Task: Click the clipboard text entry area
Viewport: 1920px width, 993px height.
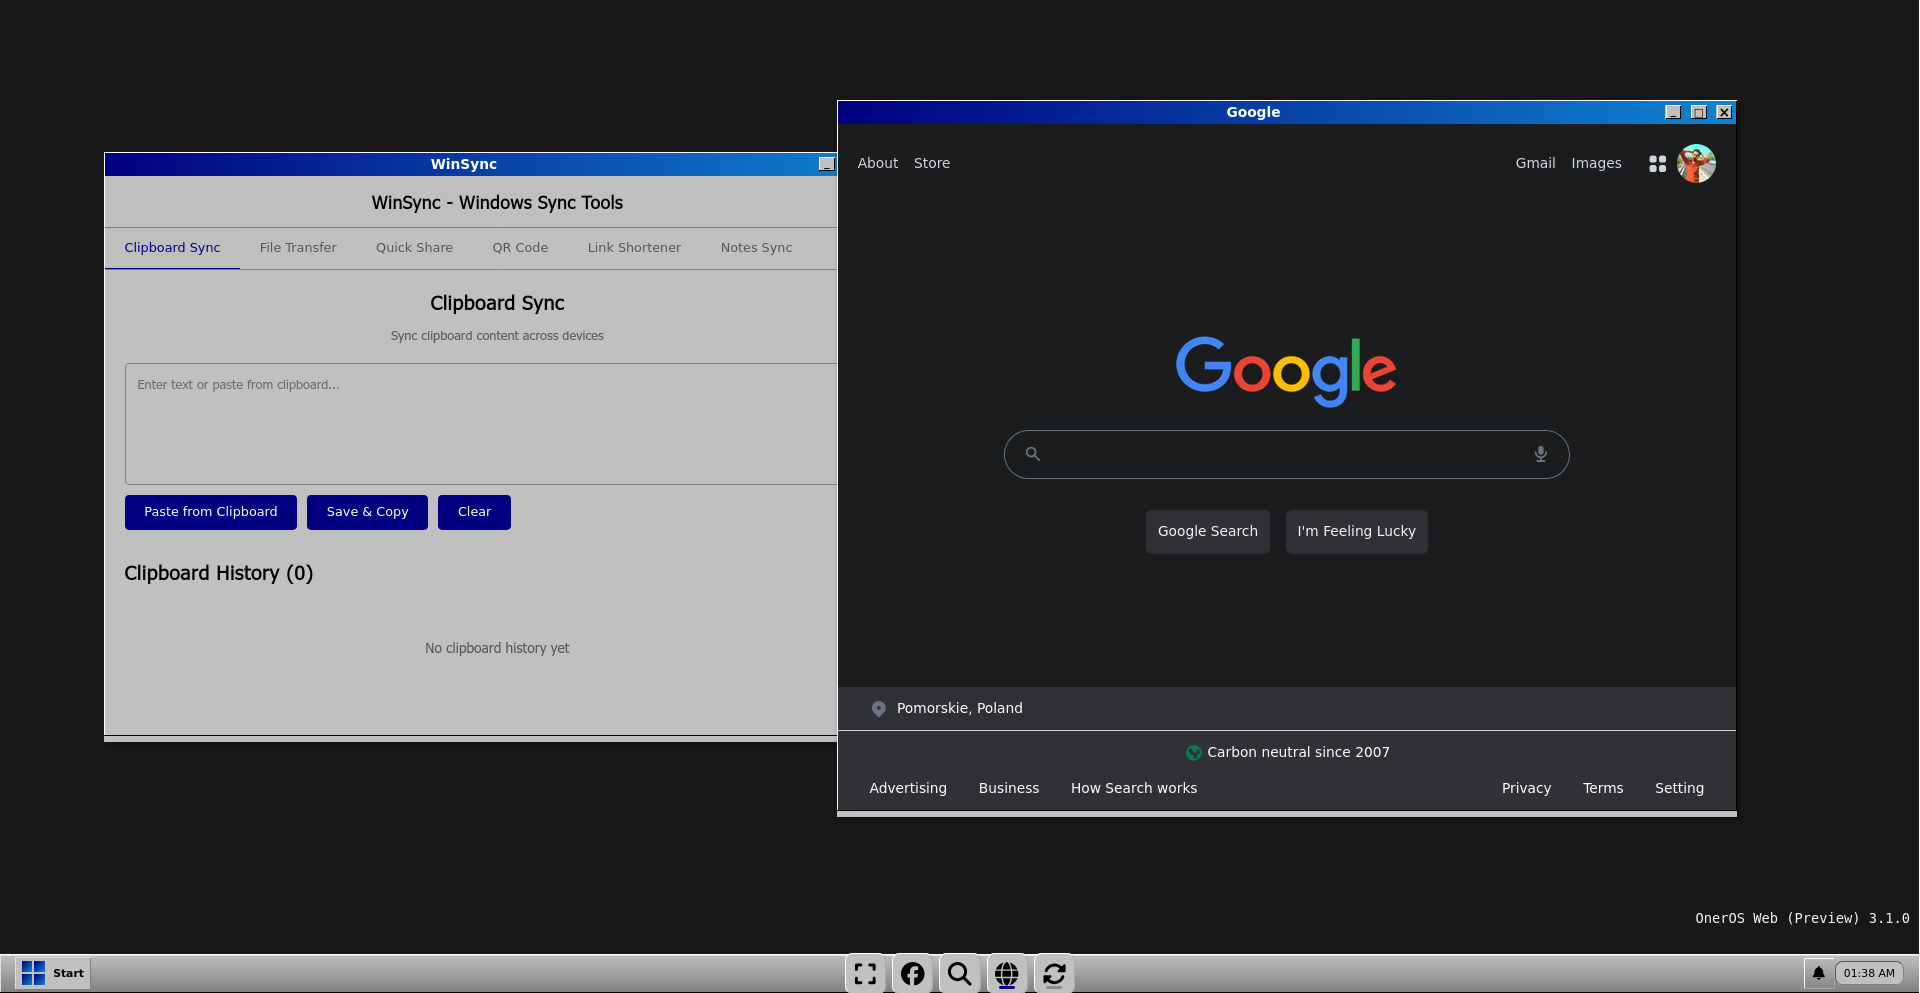Action: point(481,424)
